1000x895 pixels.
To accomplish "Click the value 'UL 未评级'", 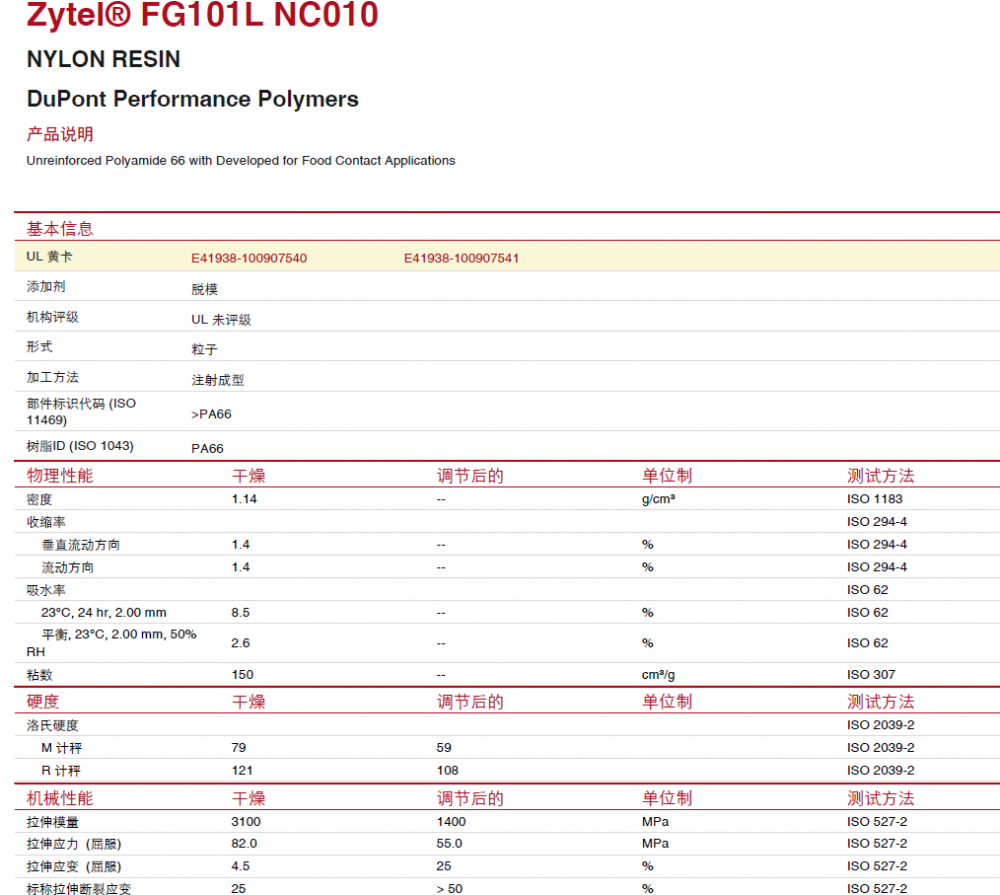I will [x=221, y=320].
